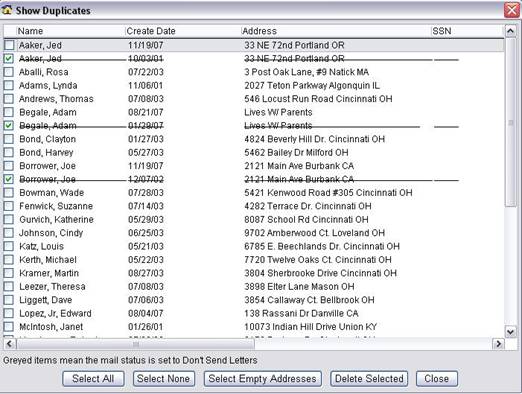
Task: Click the horizontal scrollbar left arrow
Action: [x=9, y=343]
